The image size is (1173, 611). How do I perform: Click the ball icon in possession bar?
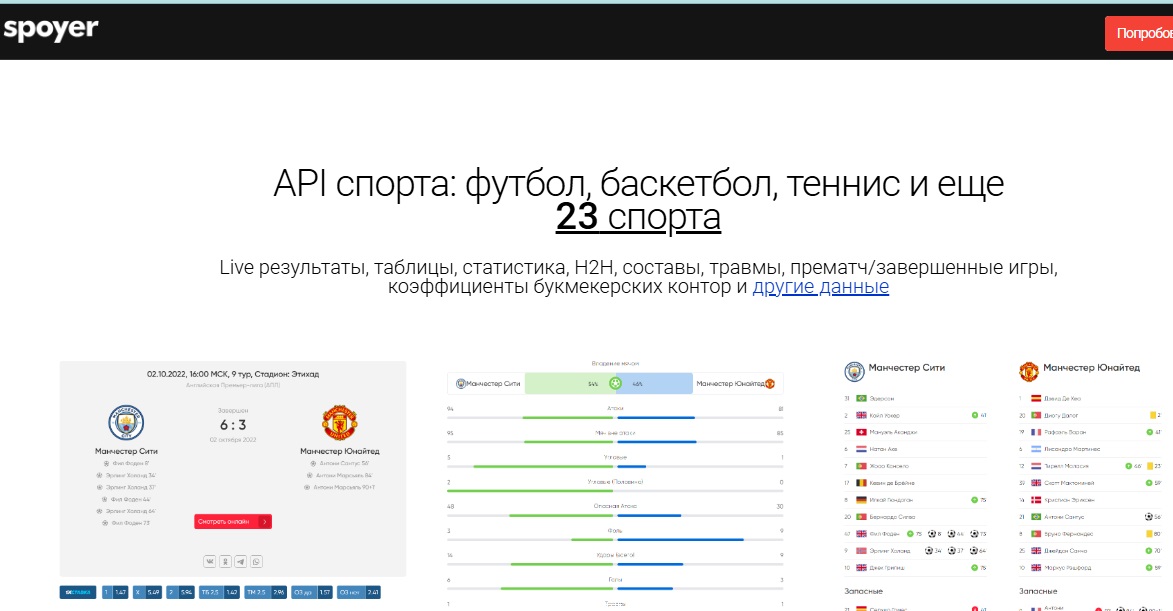coord(615,384)
